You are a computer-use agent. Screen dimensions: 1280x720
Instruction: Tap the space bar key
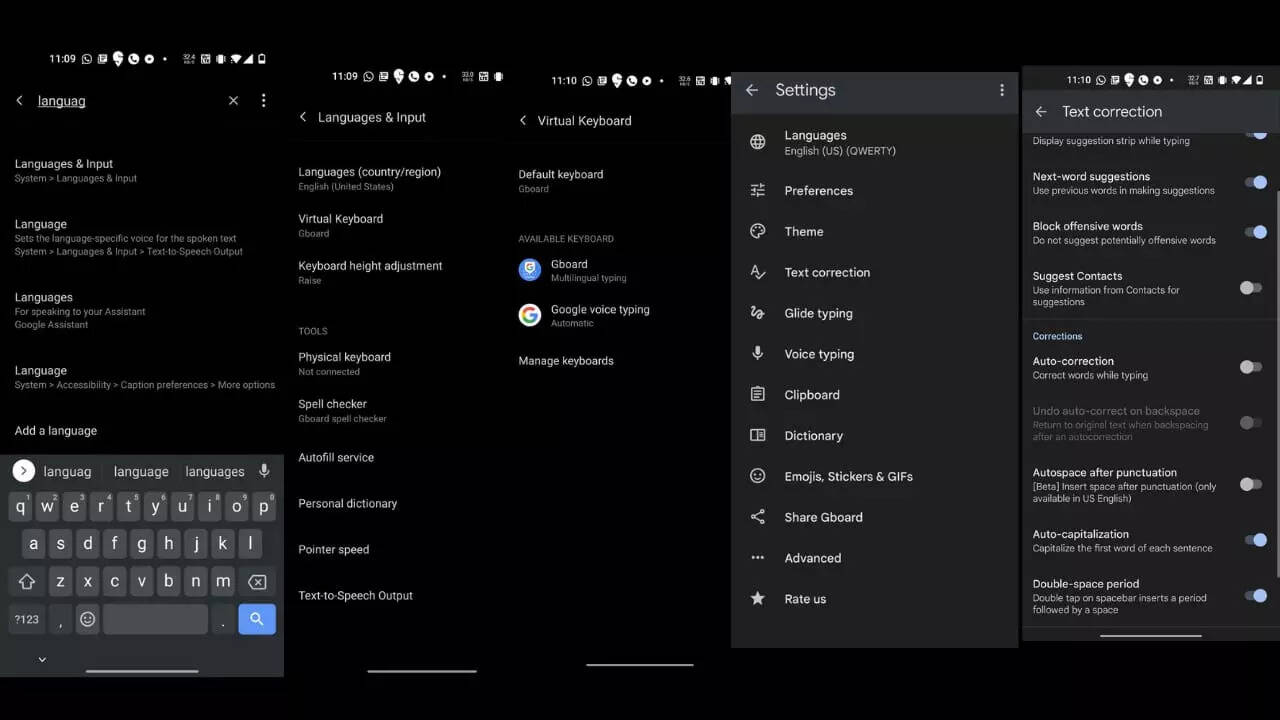[155, 619]
